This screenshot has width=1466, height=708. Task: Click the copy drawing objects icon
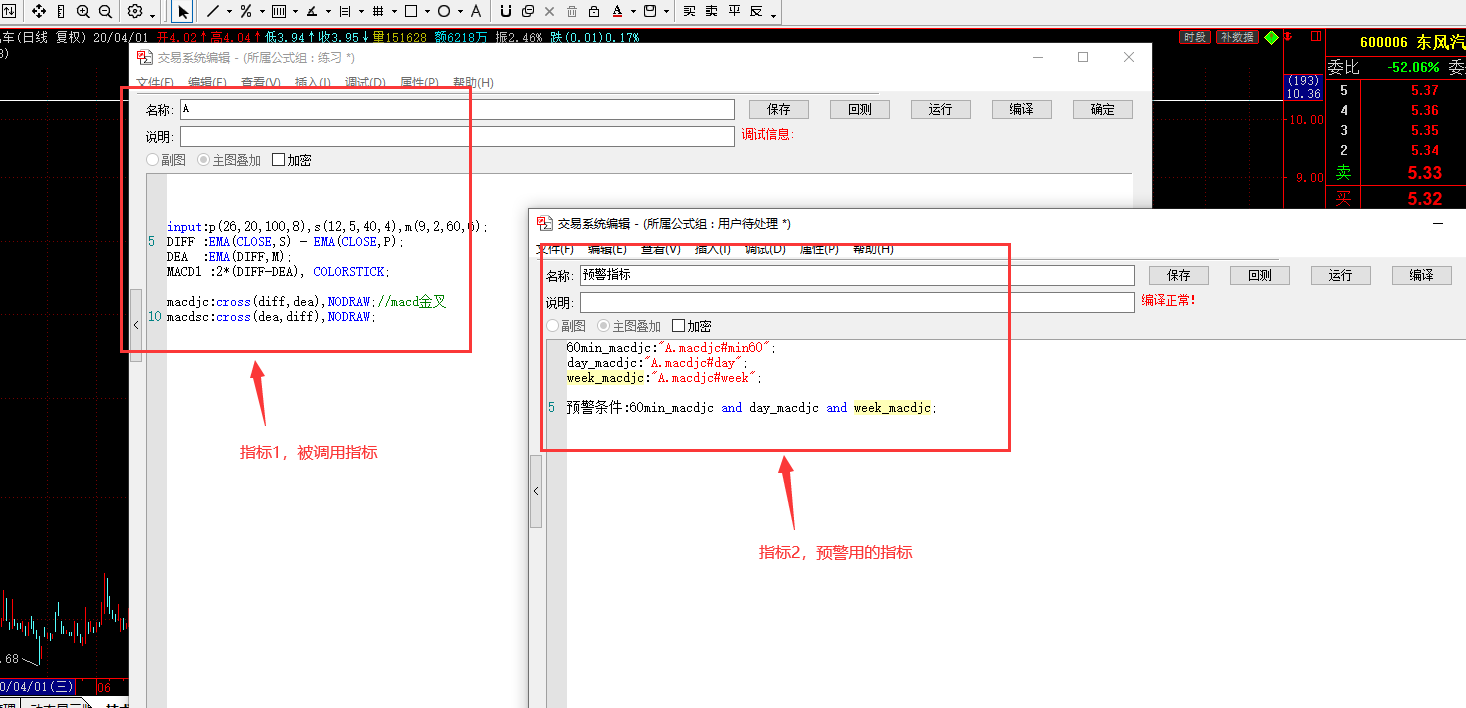[x=527, y=12]
